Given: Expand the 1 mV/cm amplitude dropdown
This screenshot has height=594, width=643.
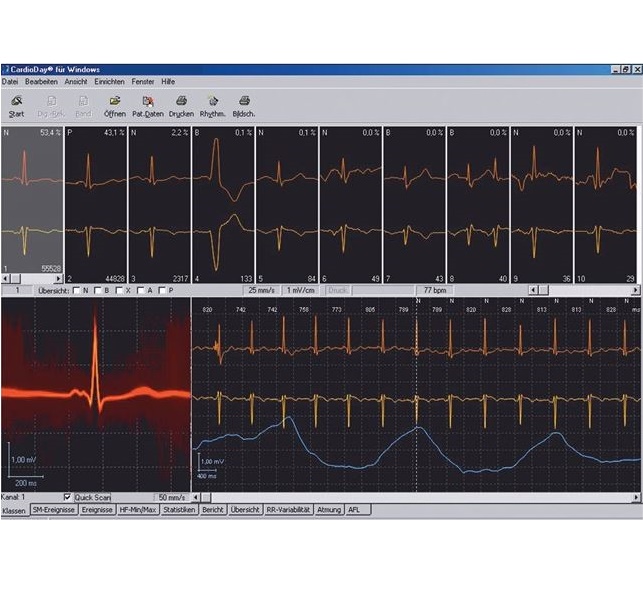Looking at the screenshot, I should tap(302, 290).
